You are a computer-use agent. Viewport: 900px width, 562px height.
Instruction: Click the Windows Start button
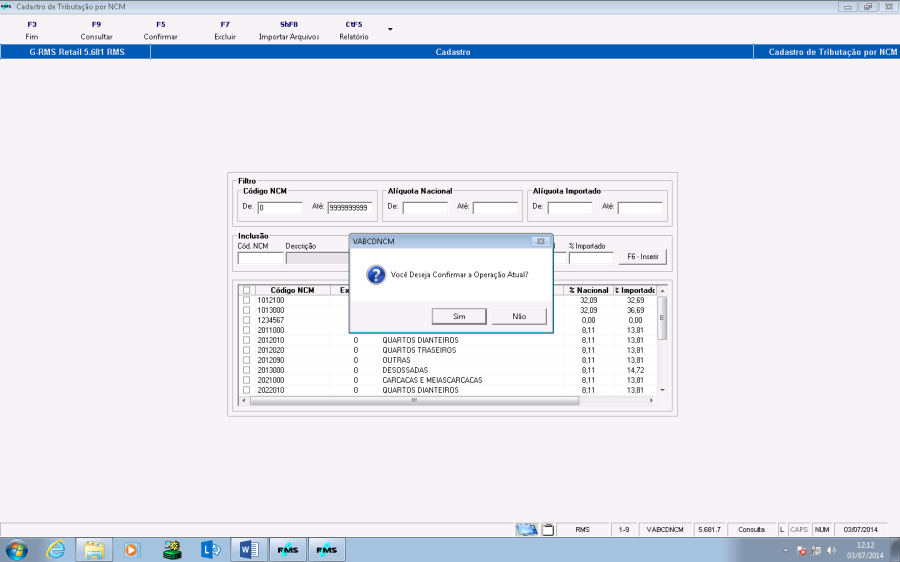pyautogui.click(x=17, y=549)
